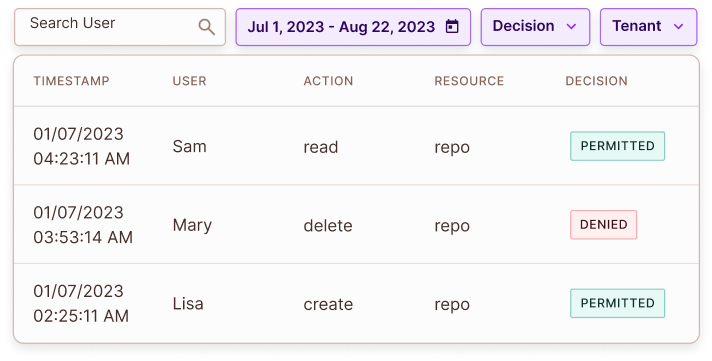Select the user name Mary
This screenshot has height=361, width=712.
pyautogui.click(x=192, y=226)
